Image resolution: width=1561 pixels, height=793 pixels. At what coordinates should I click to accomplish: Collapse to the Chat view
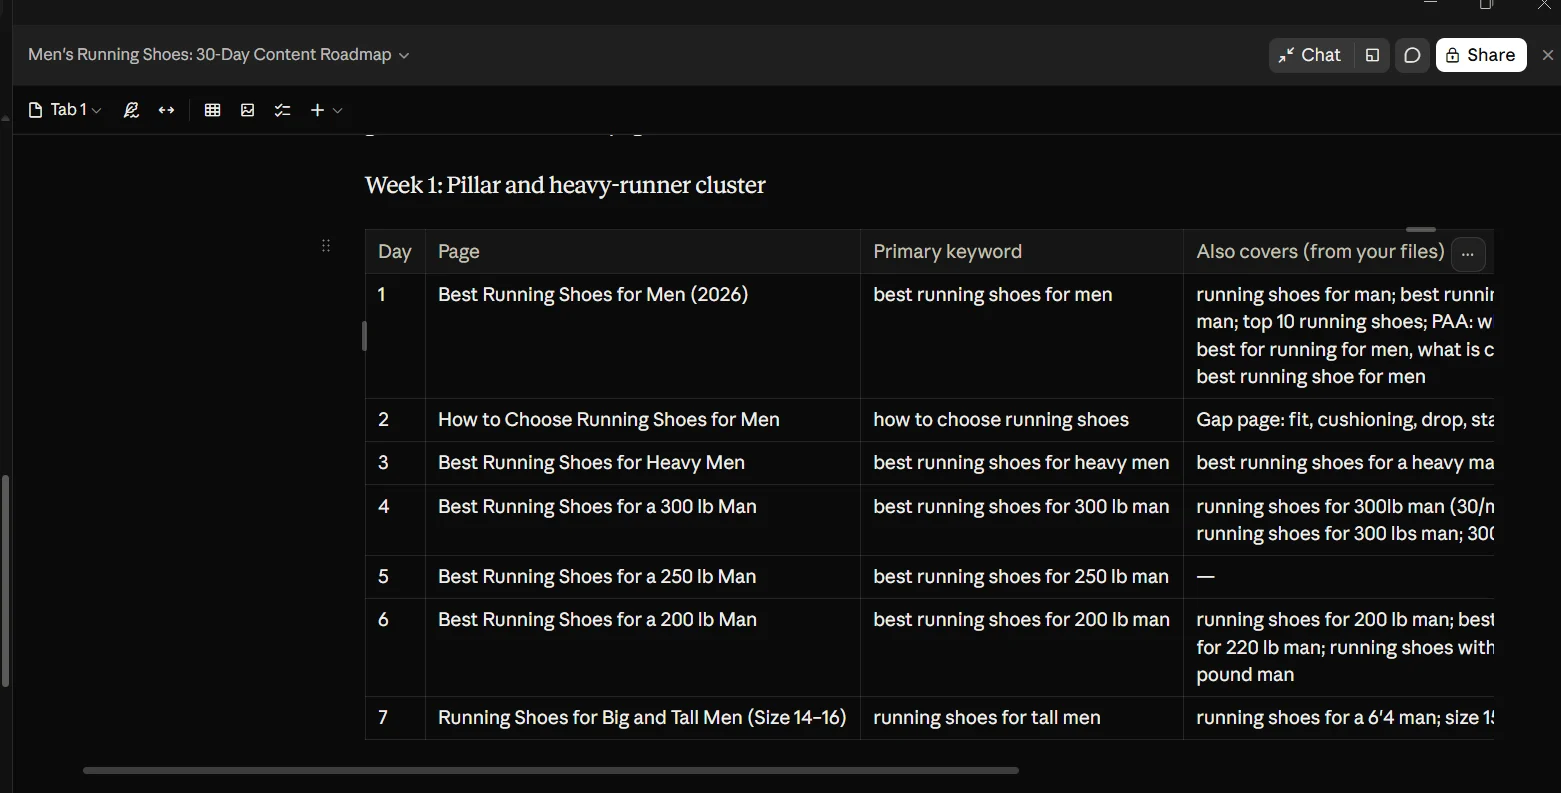click(x=1310, y=55)
